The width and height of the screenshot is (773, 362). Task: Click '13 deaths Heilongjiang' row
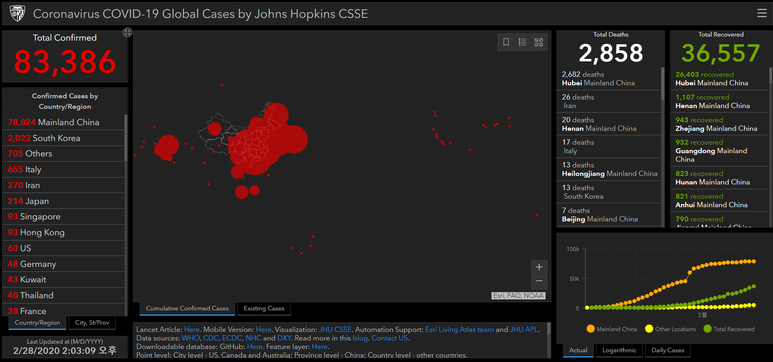tap(609, 169)
